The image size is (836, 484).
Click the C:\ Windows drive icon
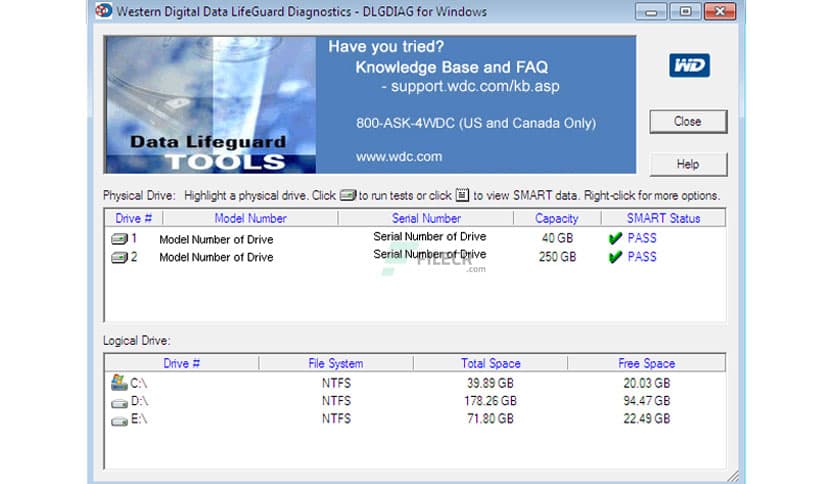click(x=119, y=382)
